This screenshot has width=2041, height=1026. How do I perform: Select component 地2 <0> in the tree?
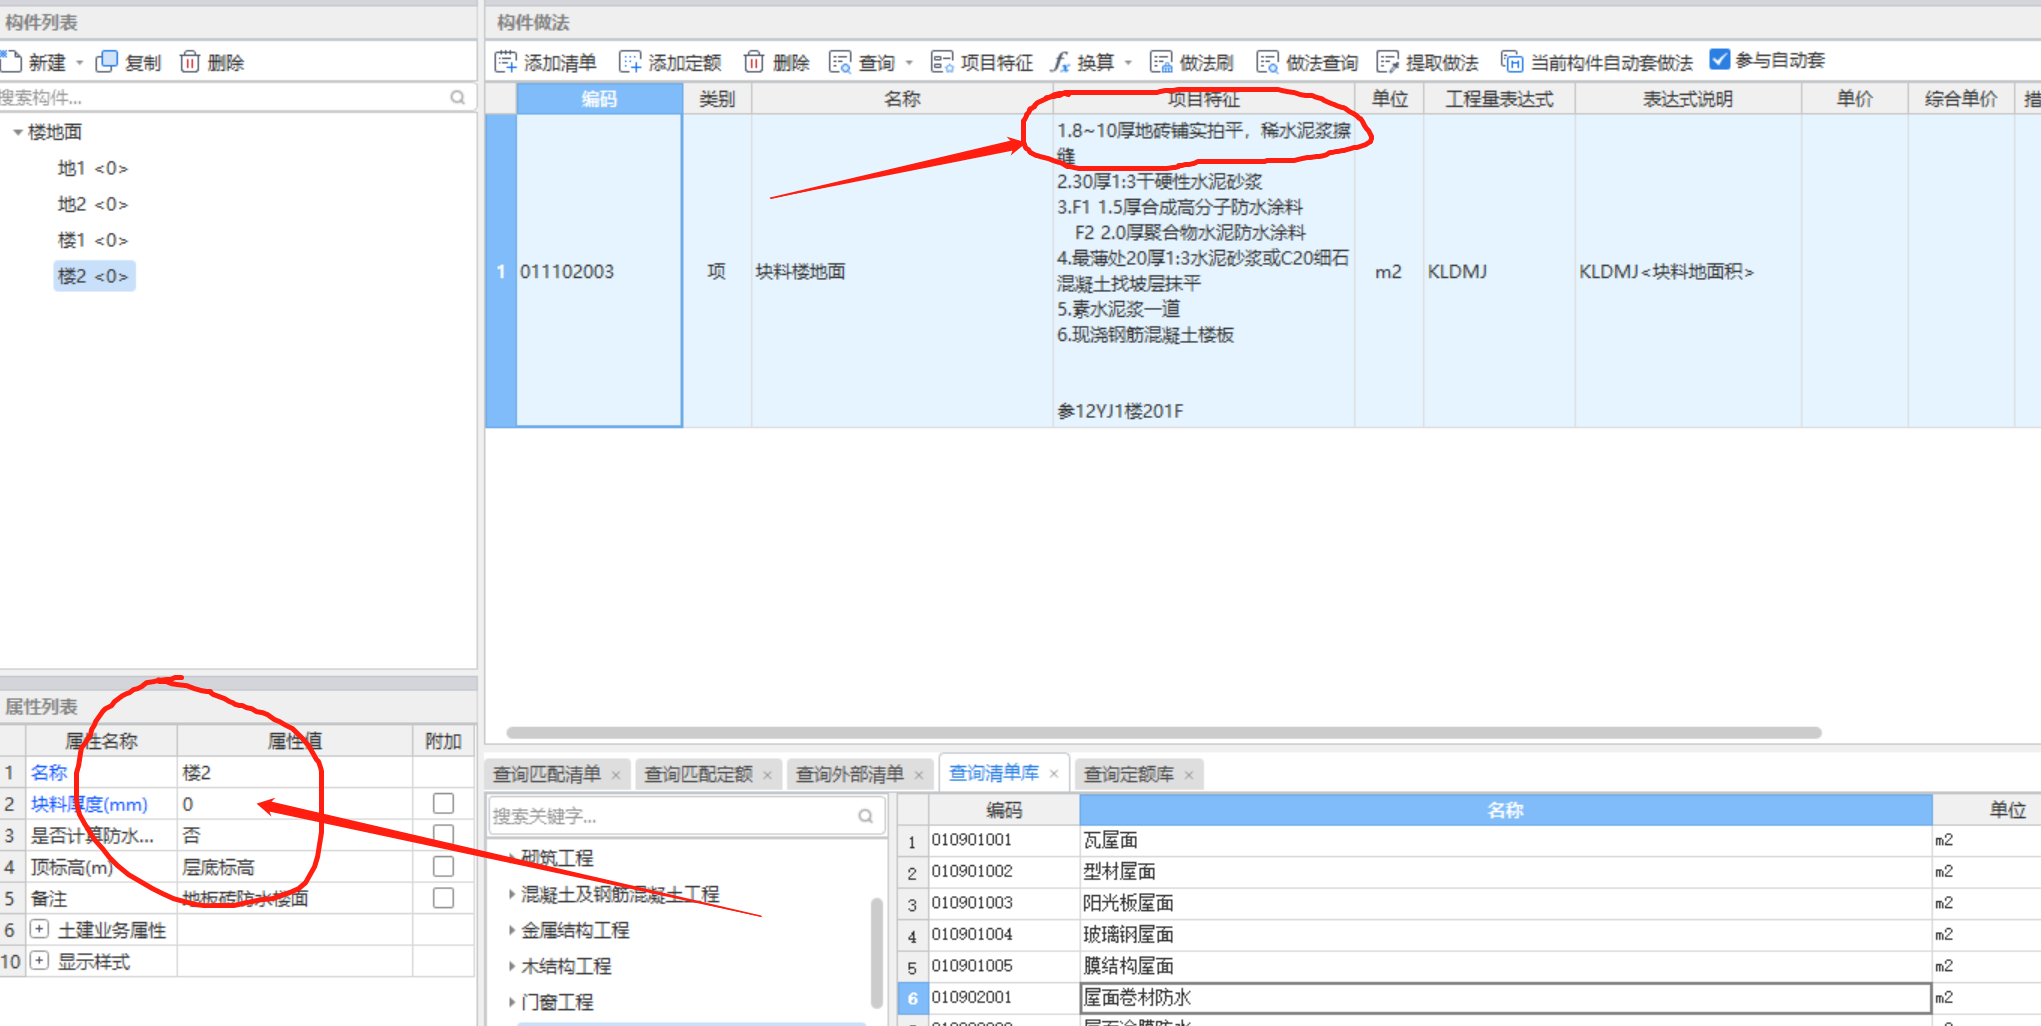click(x=93, y=204)
